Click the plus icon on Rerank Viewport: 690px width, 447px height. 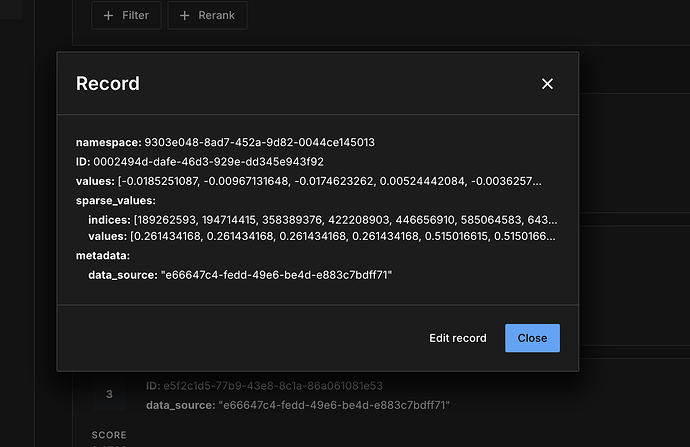click(185, 16)
